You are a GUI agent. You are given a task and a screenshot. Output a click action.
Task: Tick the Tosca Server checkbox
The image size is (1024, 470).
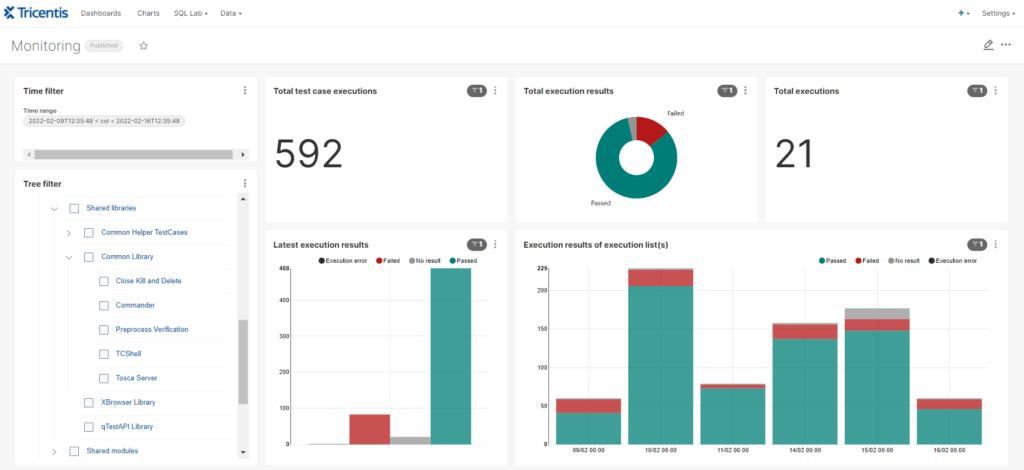[104, 378]
